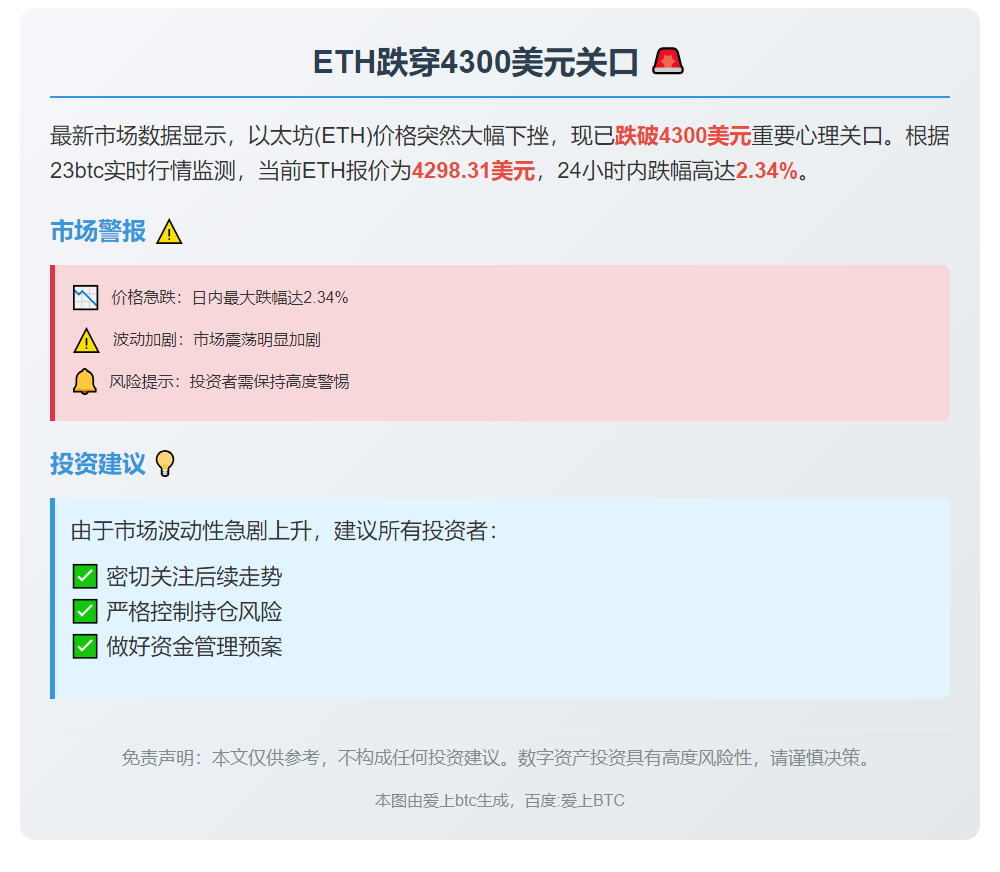Click the red siren icon in the title
Screen dimensions: 1000x872
pyautogui.click(x=667, y=60)
